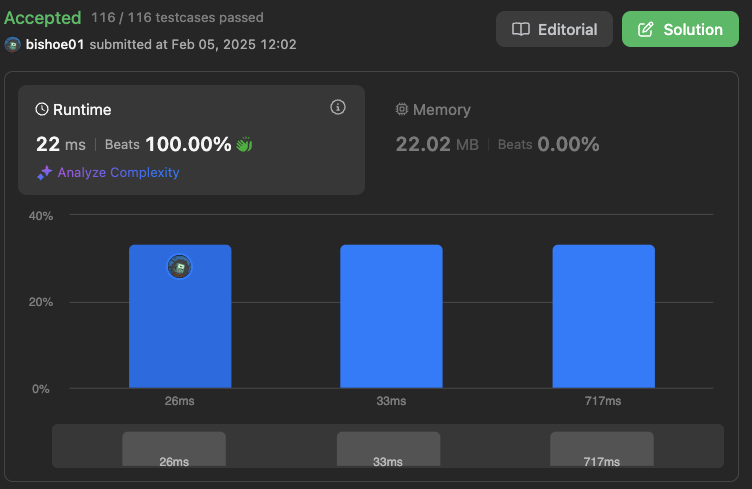
Task: Select the 33ms gray range slider bar
Action: (388, 449)
